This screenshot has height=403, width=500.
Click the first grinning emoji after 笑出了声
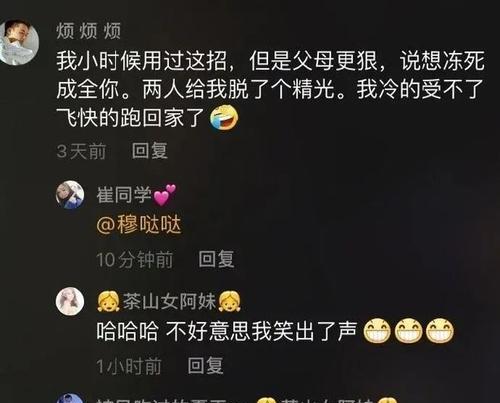coord(377,331)
